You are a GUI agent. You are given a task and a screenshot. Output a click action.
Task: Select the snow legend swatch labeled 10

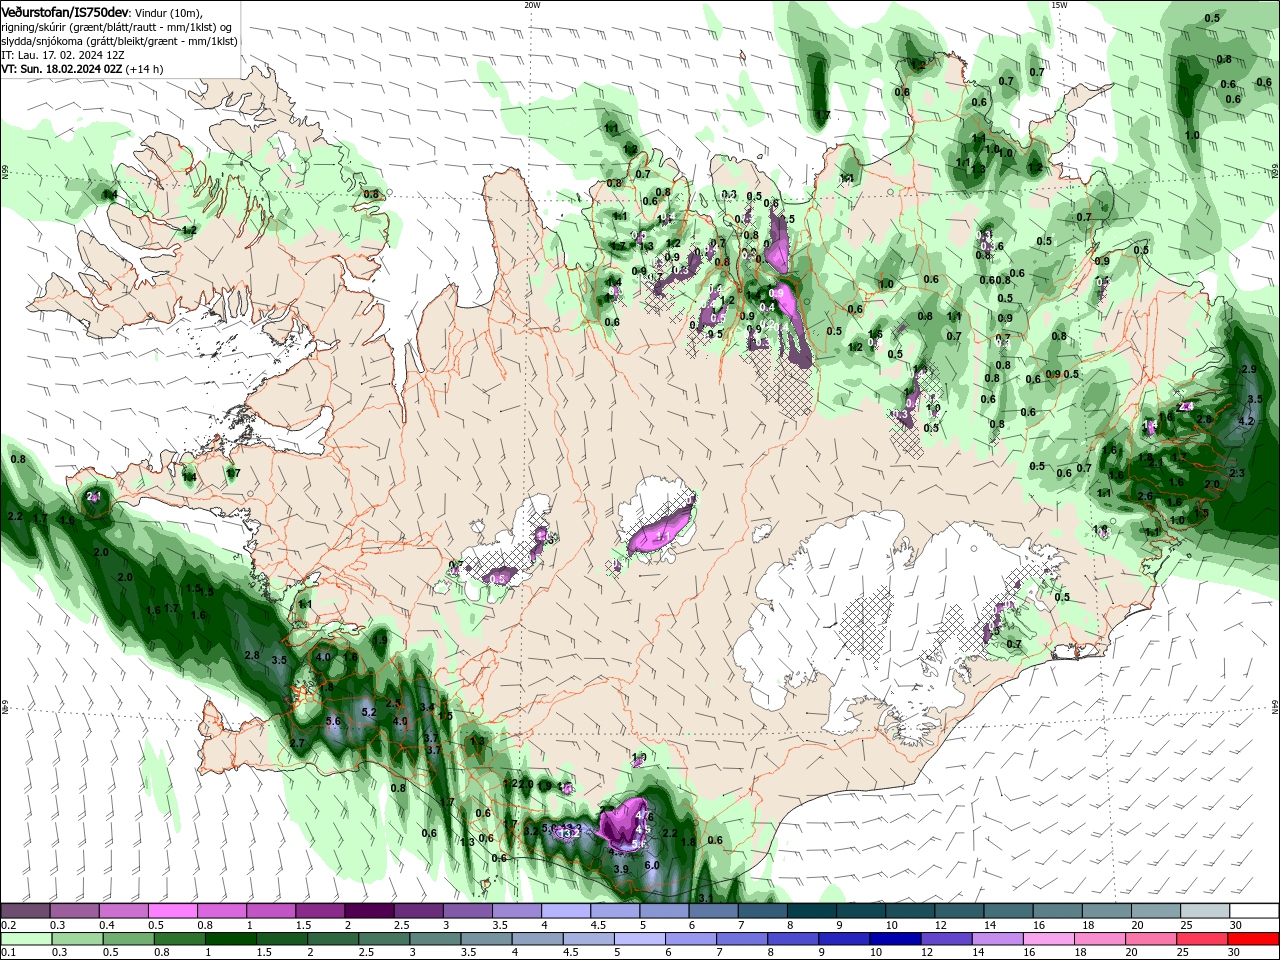(911, 911)
